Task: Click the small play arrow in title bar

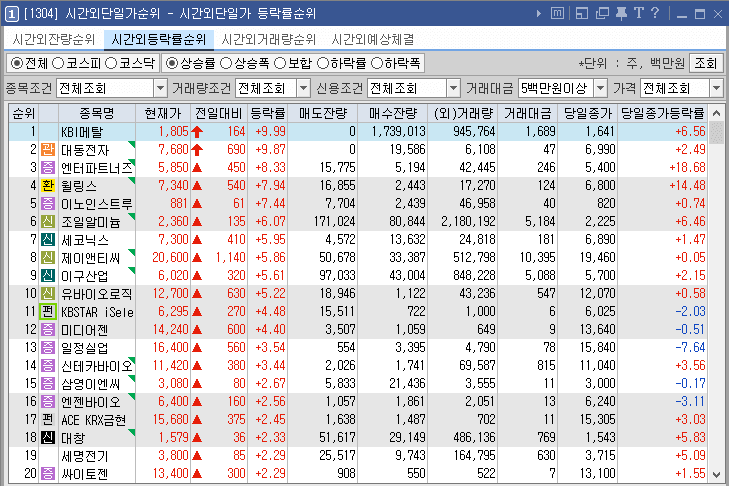Action: [538, 13]
